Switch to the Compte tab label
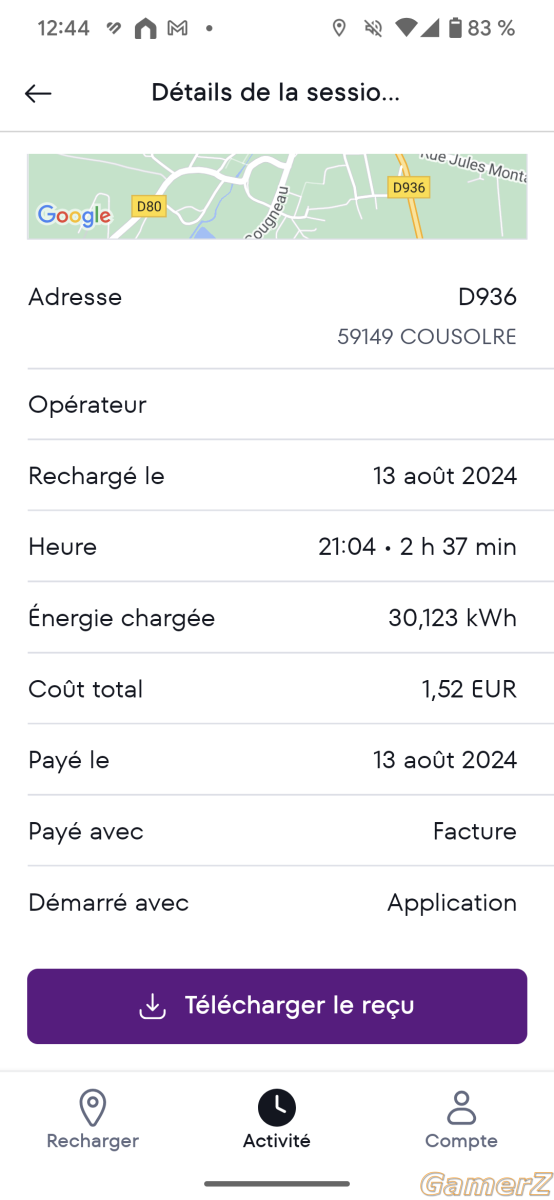This screenshot has height=1200, width=554. click(461, 1141)
